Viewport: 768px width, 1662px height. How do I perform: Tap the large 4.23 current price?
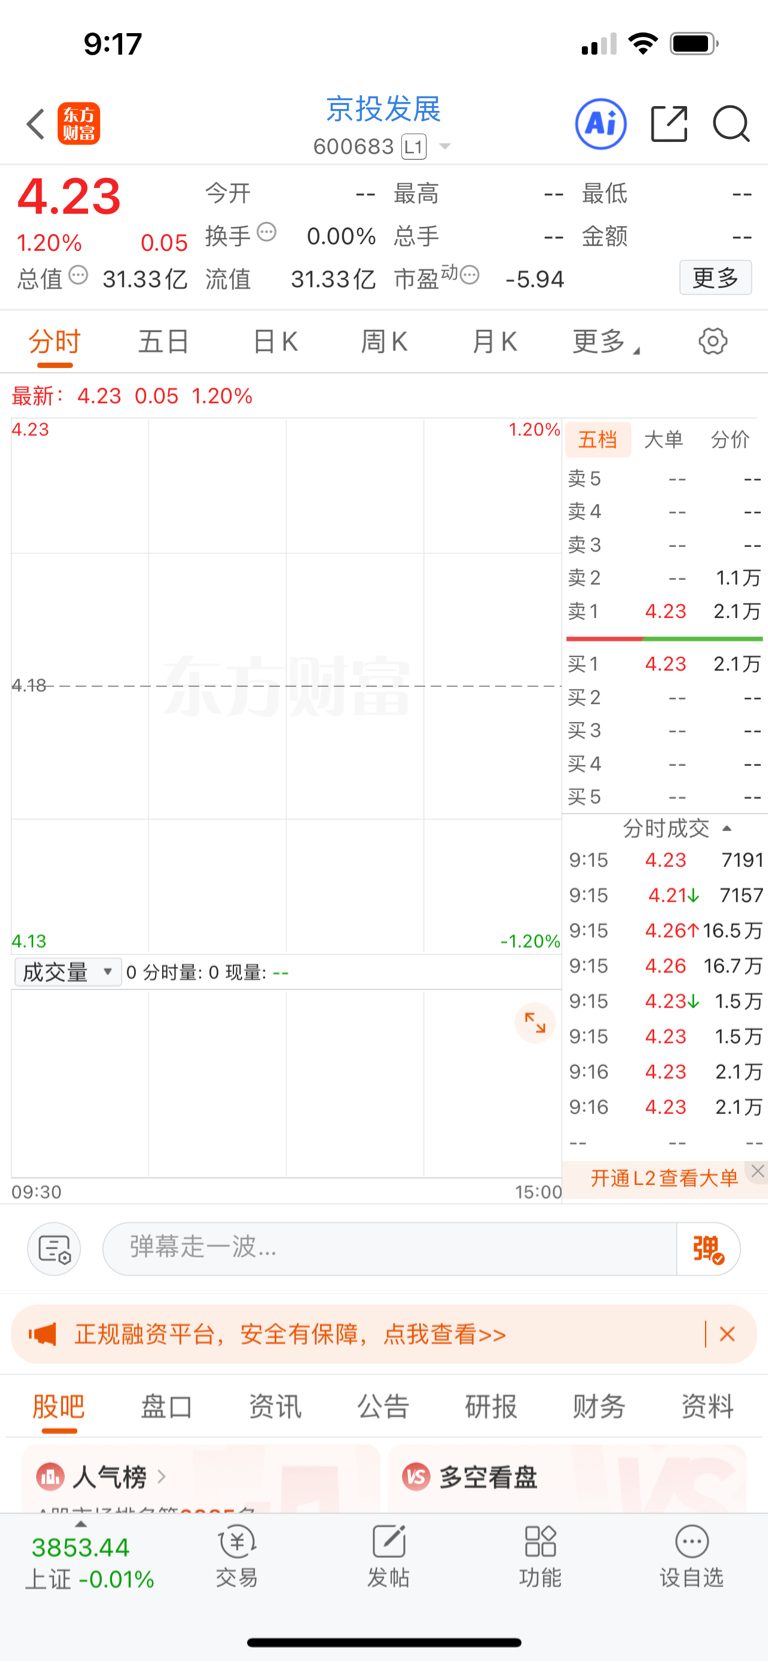[x=69, y=196]
